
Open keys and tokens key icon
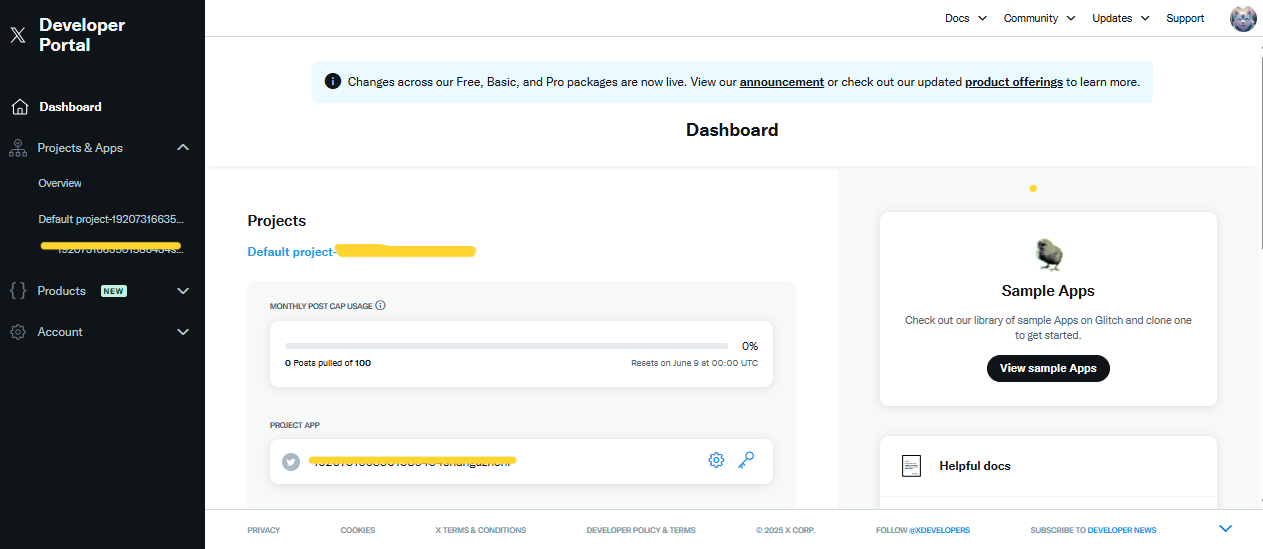[746, 460]
